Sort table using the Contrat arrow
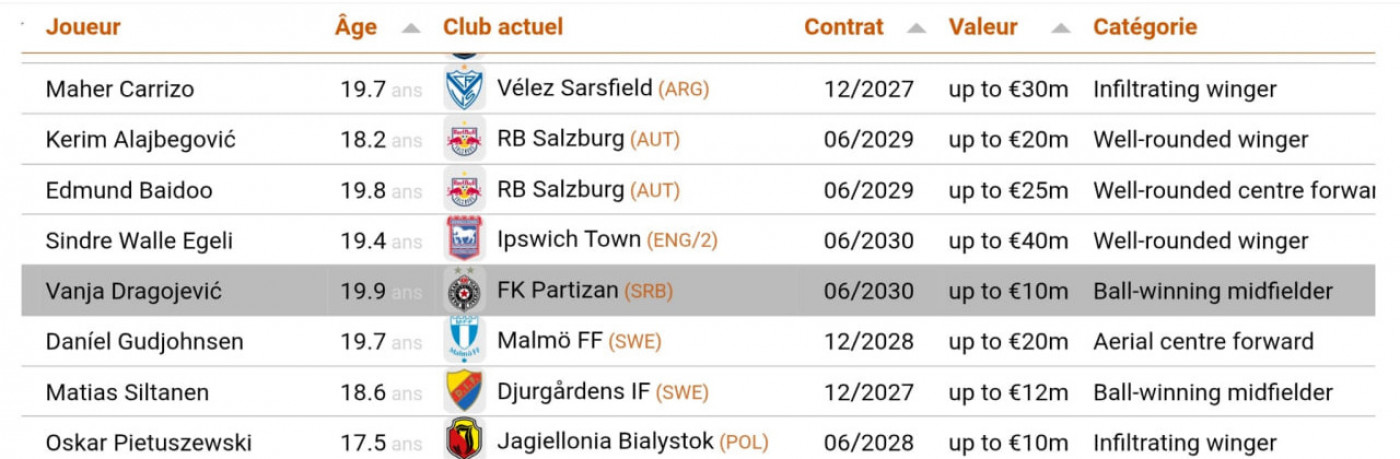Viewport: 1400px width, 459px height. [x=917, y=28]
